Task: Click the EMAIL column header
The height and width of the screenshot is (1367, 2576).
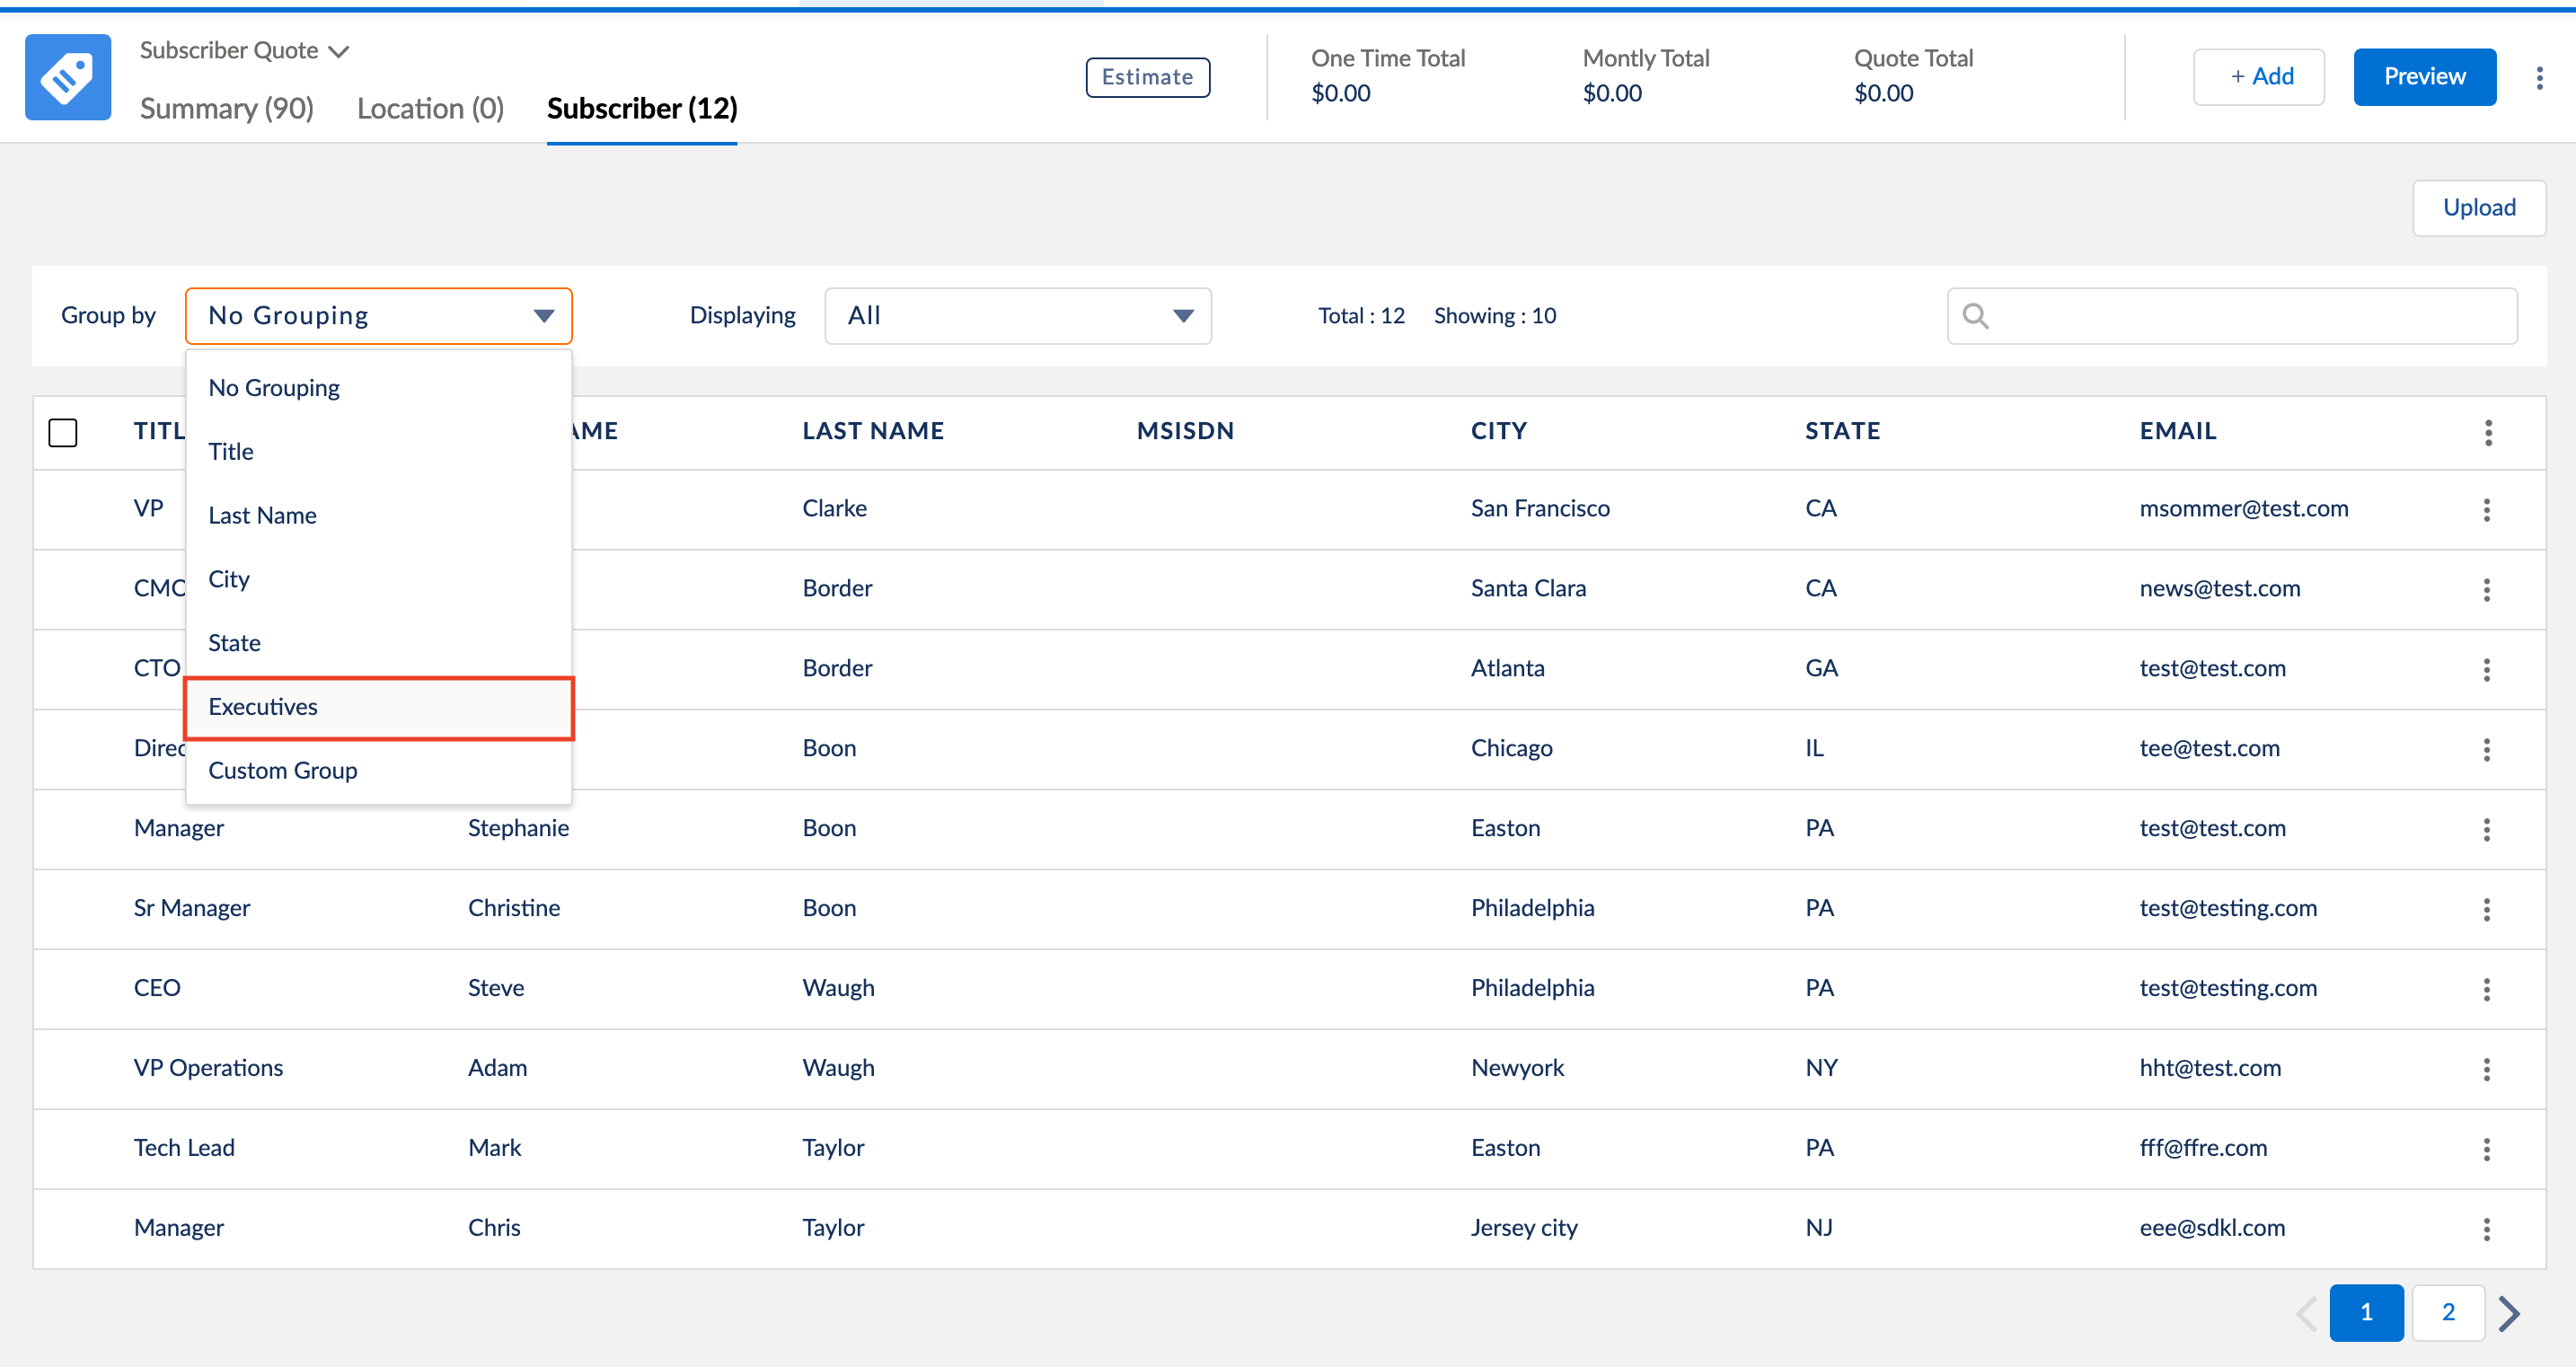Action: tap(2178, 431)
